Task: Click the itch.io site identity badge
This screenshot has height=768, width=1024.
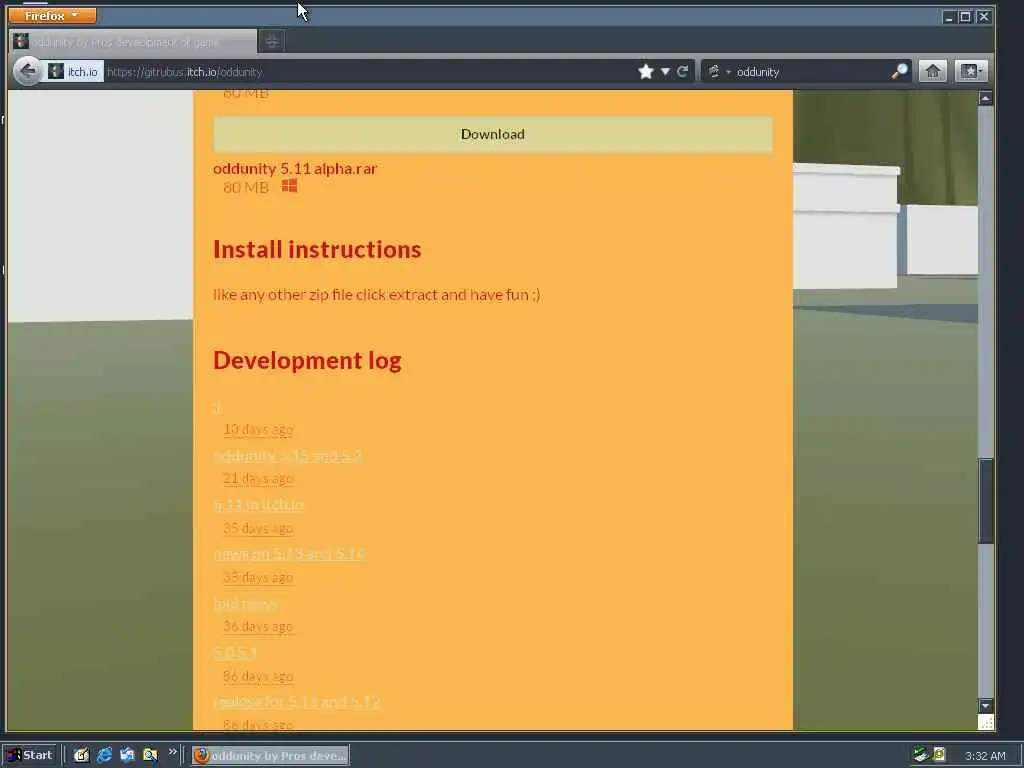Action: pyautogui.click(x=74, y=71)
